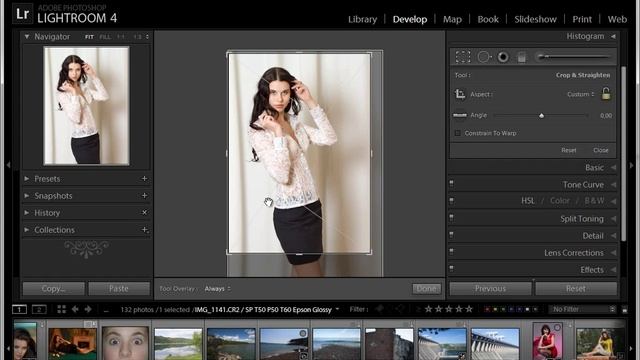Clear history with the X icon

tap(144, 213)
